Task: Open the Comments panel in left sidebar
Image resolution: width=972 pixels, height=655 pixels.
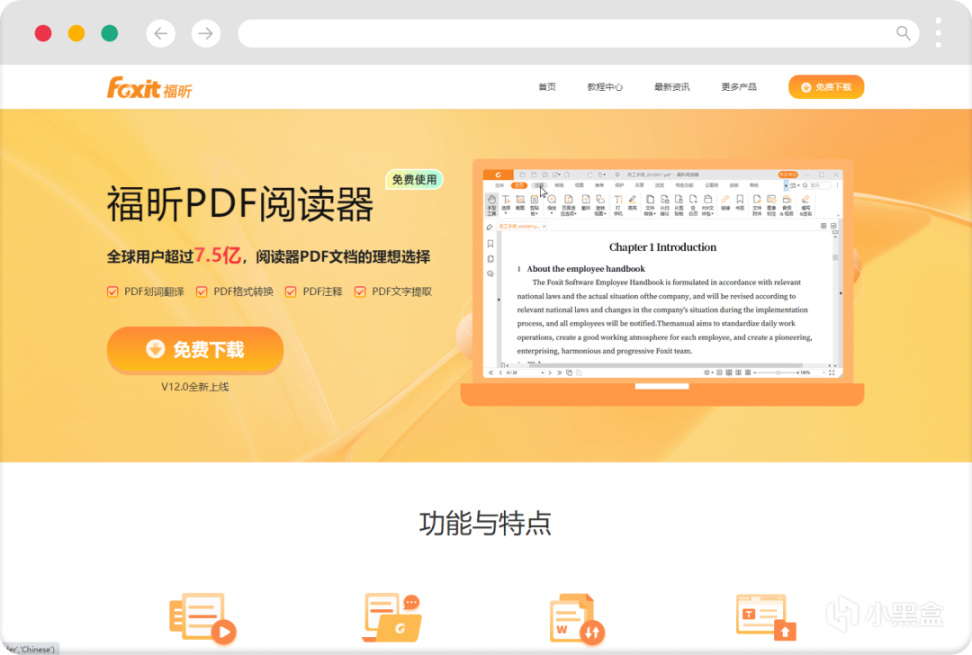Action: point(490,273)
